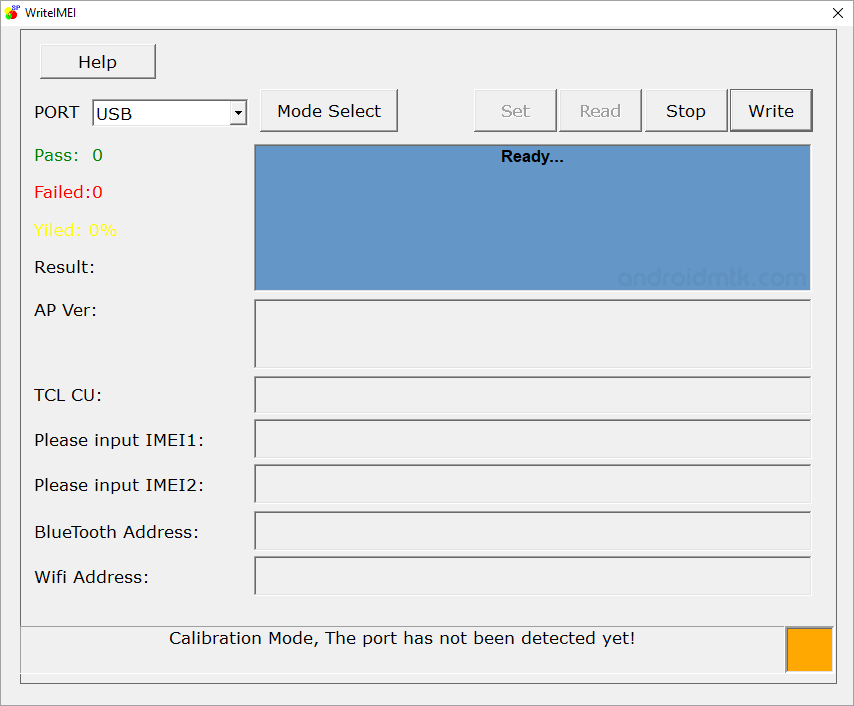Click the 'Wifi Address:' label

pos(92,577)
